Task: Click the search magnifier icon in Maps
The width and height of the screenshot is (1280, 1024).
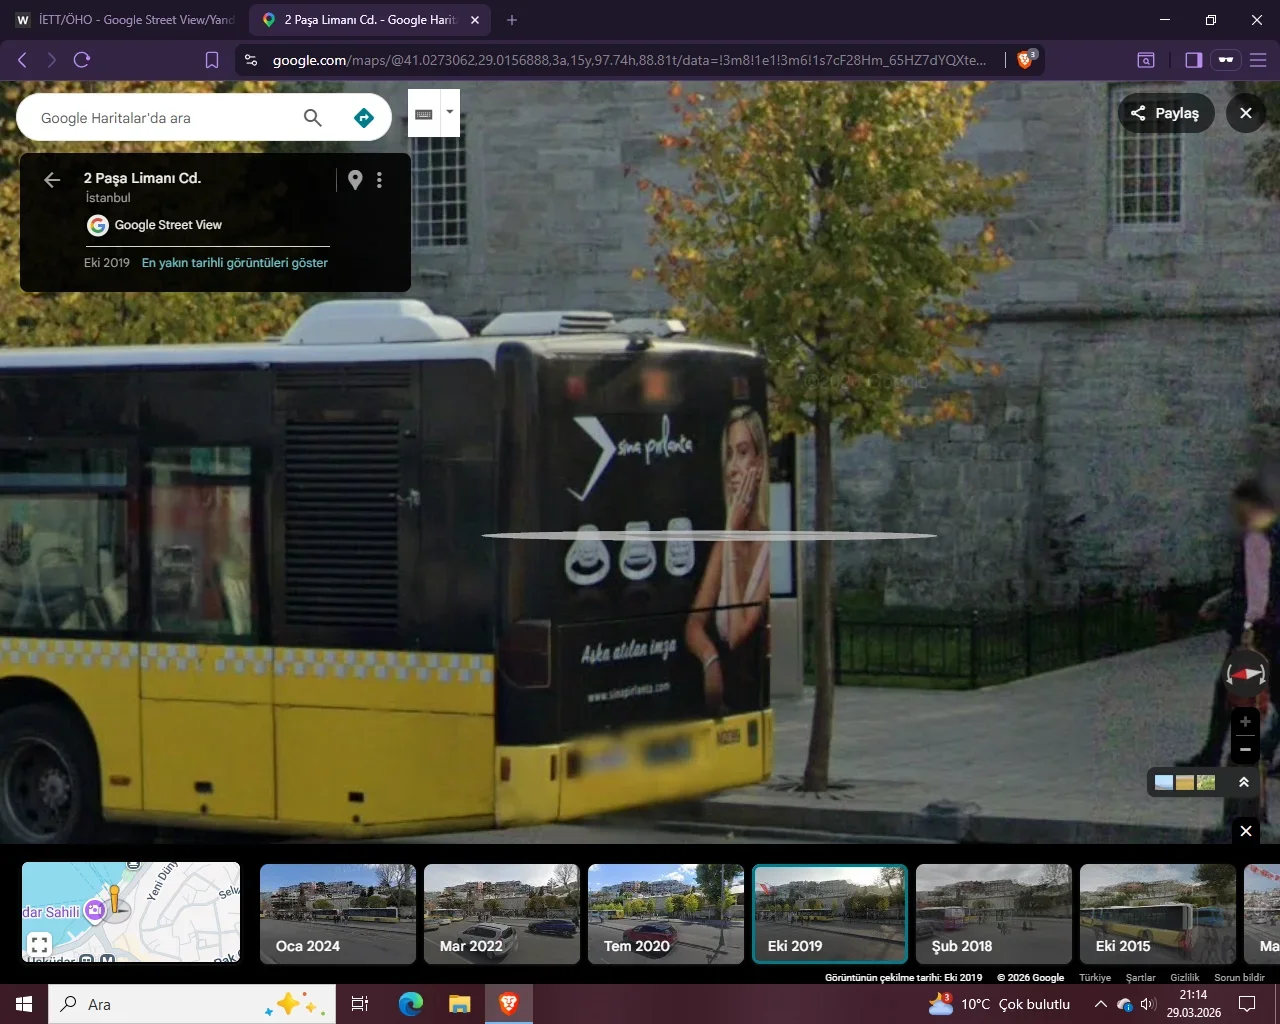Action: point(312,118)
